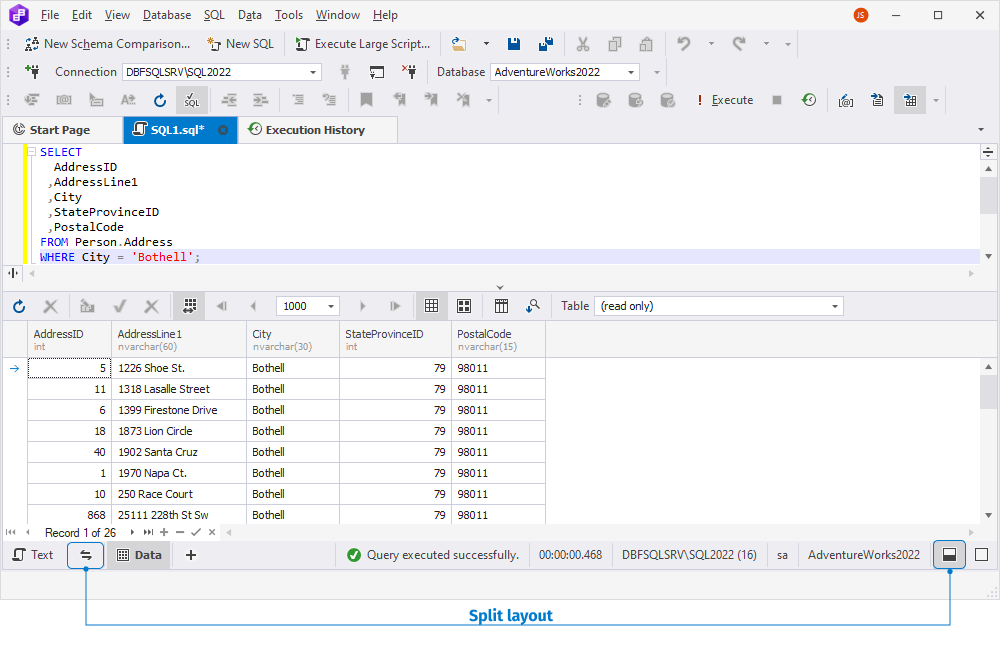Click the find in grid search icon
1000x647 pixels.
coord(533,306)
